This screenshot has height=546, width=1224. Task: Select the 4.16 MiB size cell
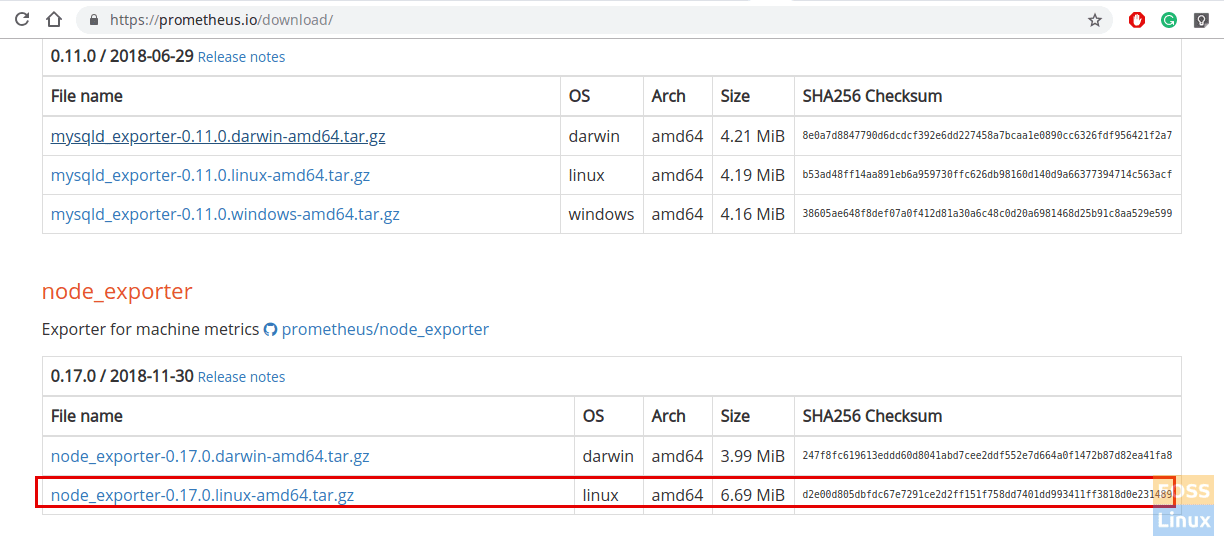click(x=752, y=214)
